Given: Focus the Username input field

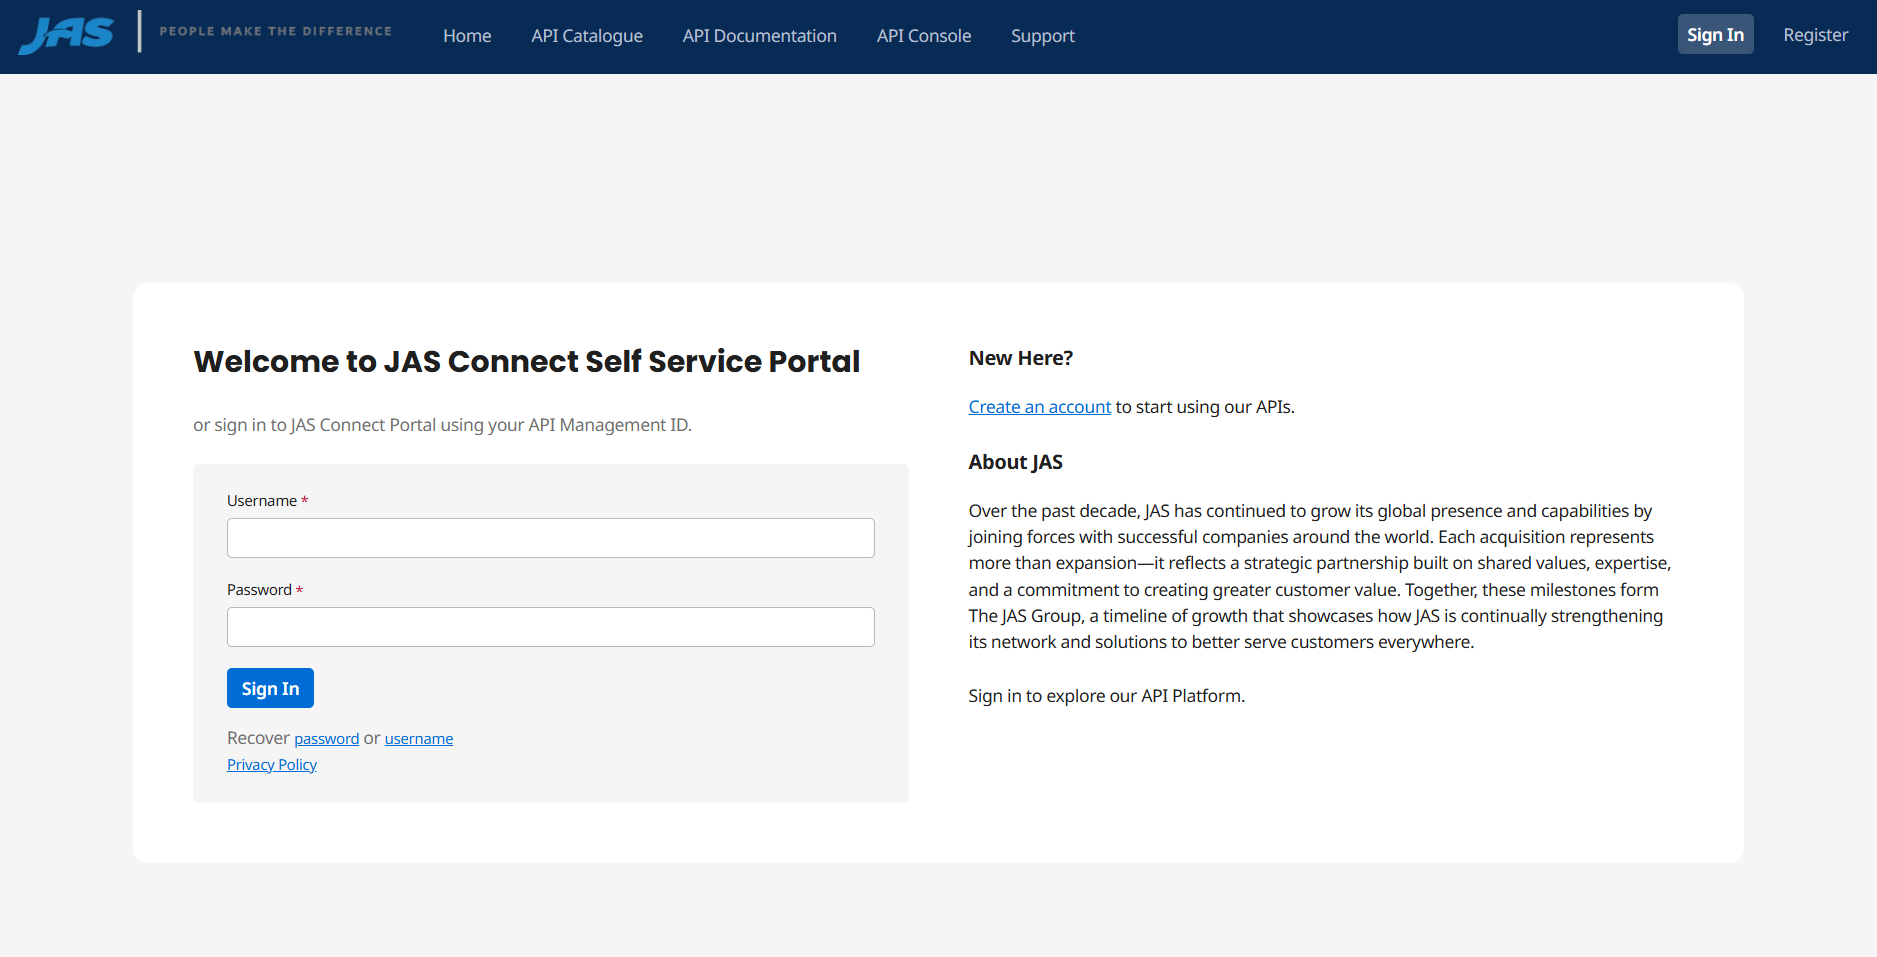Looking at the screenshot, I should pos(550,538).
